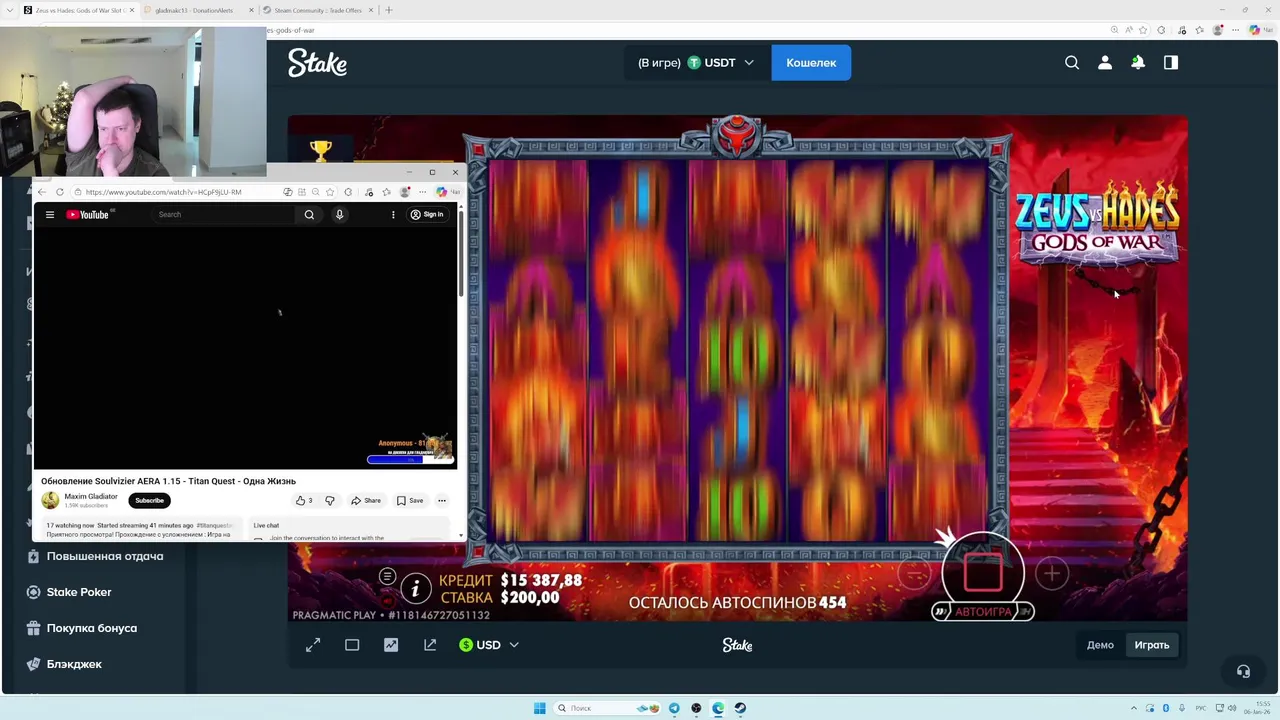Viewport: 1280px width, 720px height.
Task: Decrease the bet with minus button
Action: click(x=915, y=573)
